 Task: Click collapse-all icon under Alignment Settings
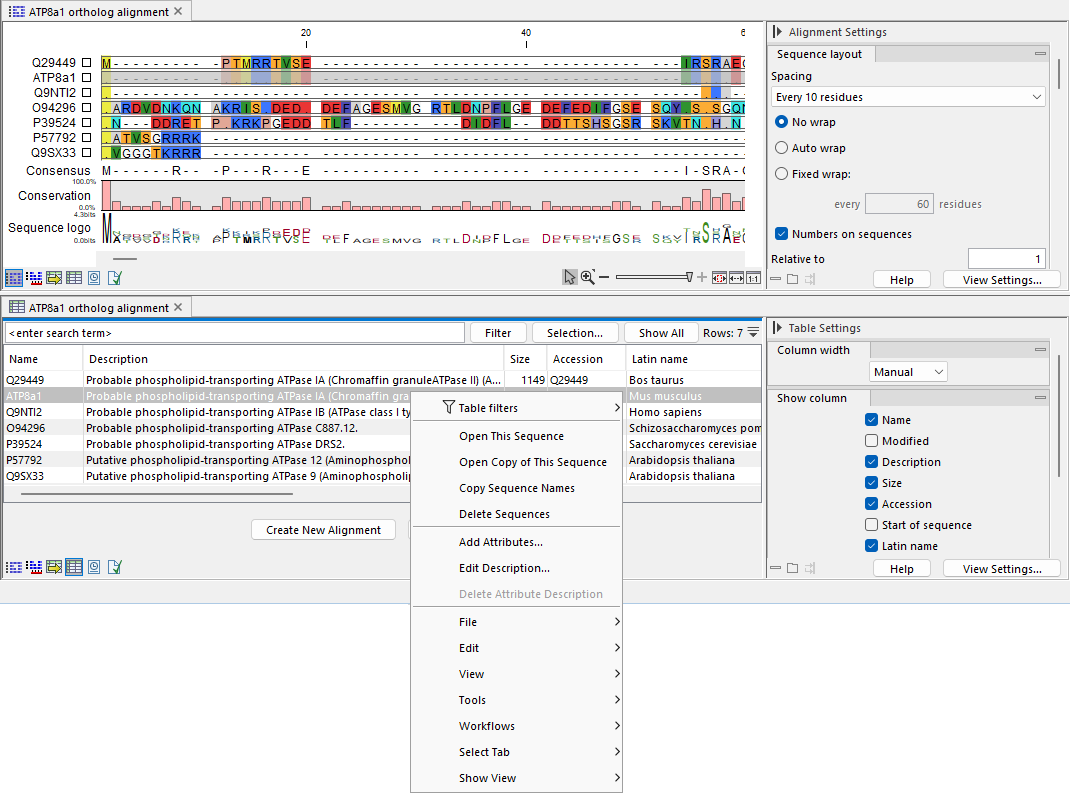pyautogui.click(x=776, y=279)
